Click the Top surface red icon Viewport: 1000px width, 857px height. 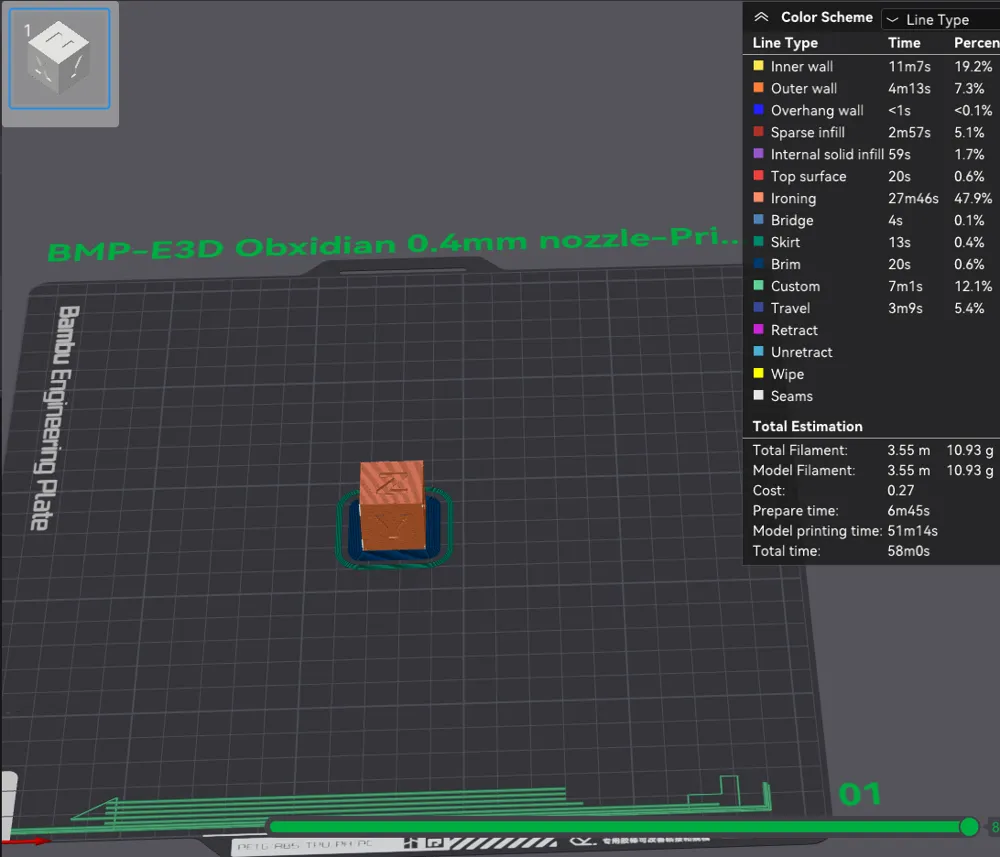tap(758, 177)
